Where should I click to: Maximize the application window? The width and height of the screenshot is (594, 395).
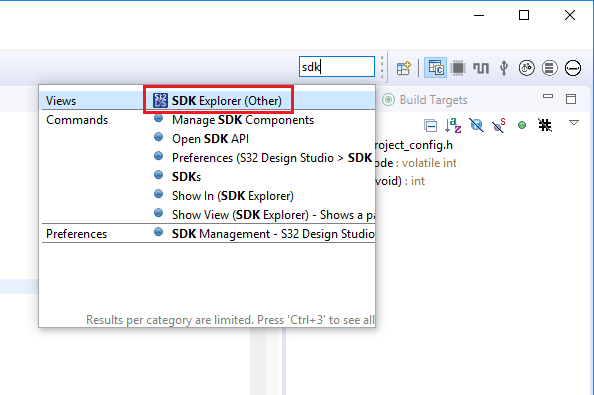coord(524,15)
